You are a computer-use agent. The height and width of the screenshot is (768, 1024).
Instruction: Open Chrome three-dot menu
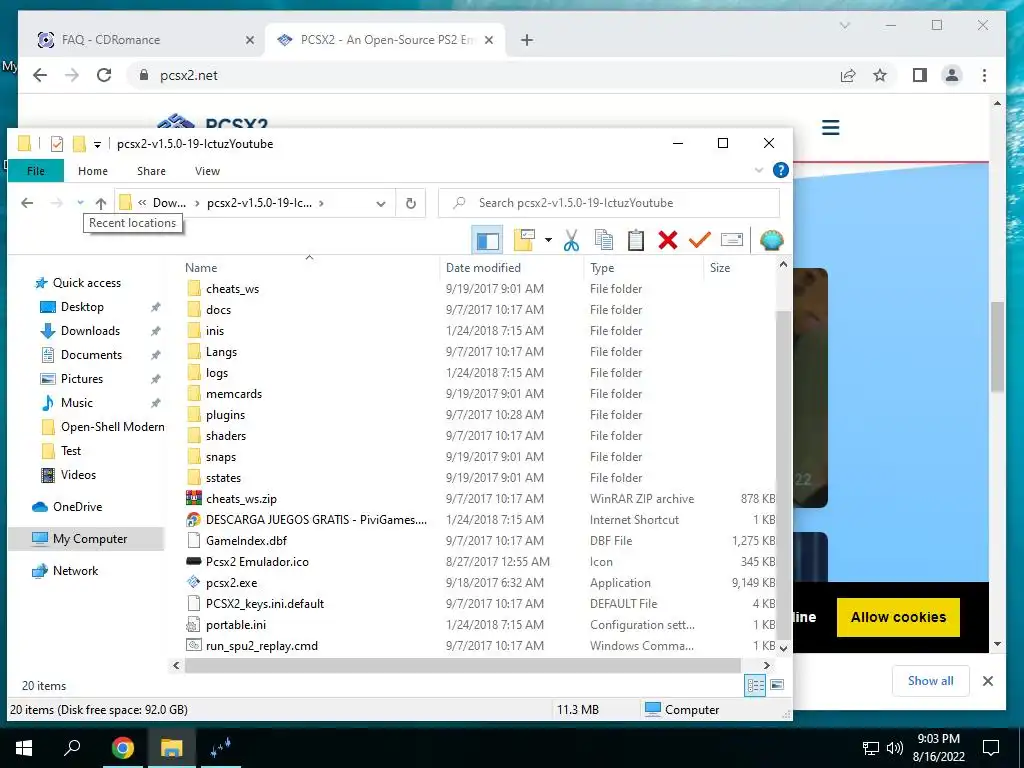point(984,76)
